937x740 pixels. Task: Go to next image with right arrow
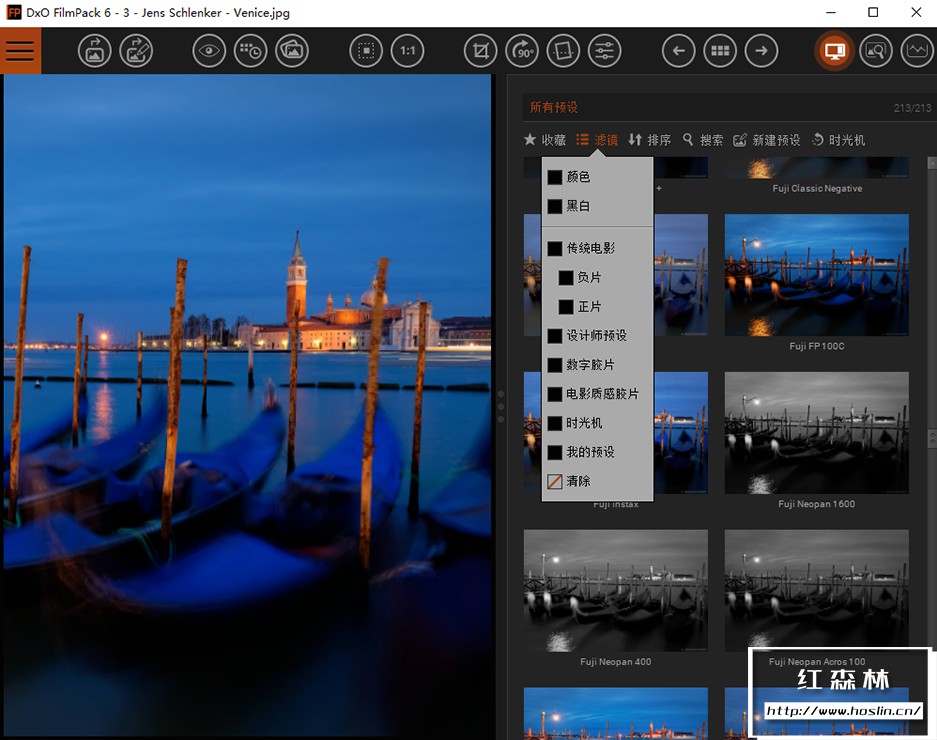761,51
